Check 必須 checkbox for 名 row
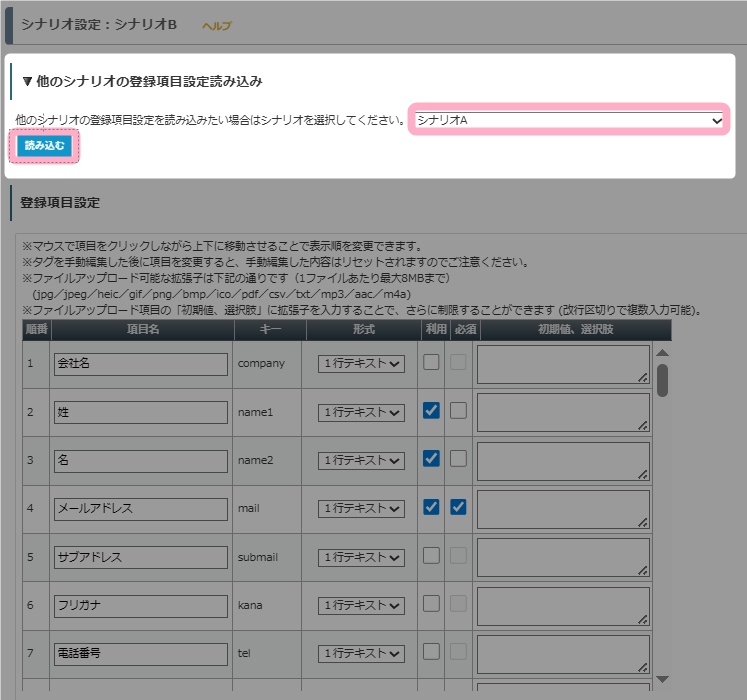This screenshot has width=747, height=700. 458,458
